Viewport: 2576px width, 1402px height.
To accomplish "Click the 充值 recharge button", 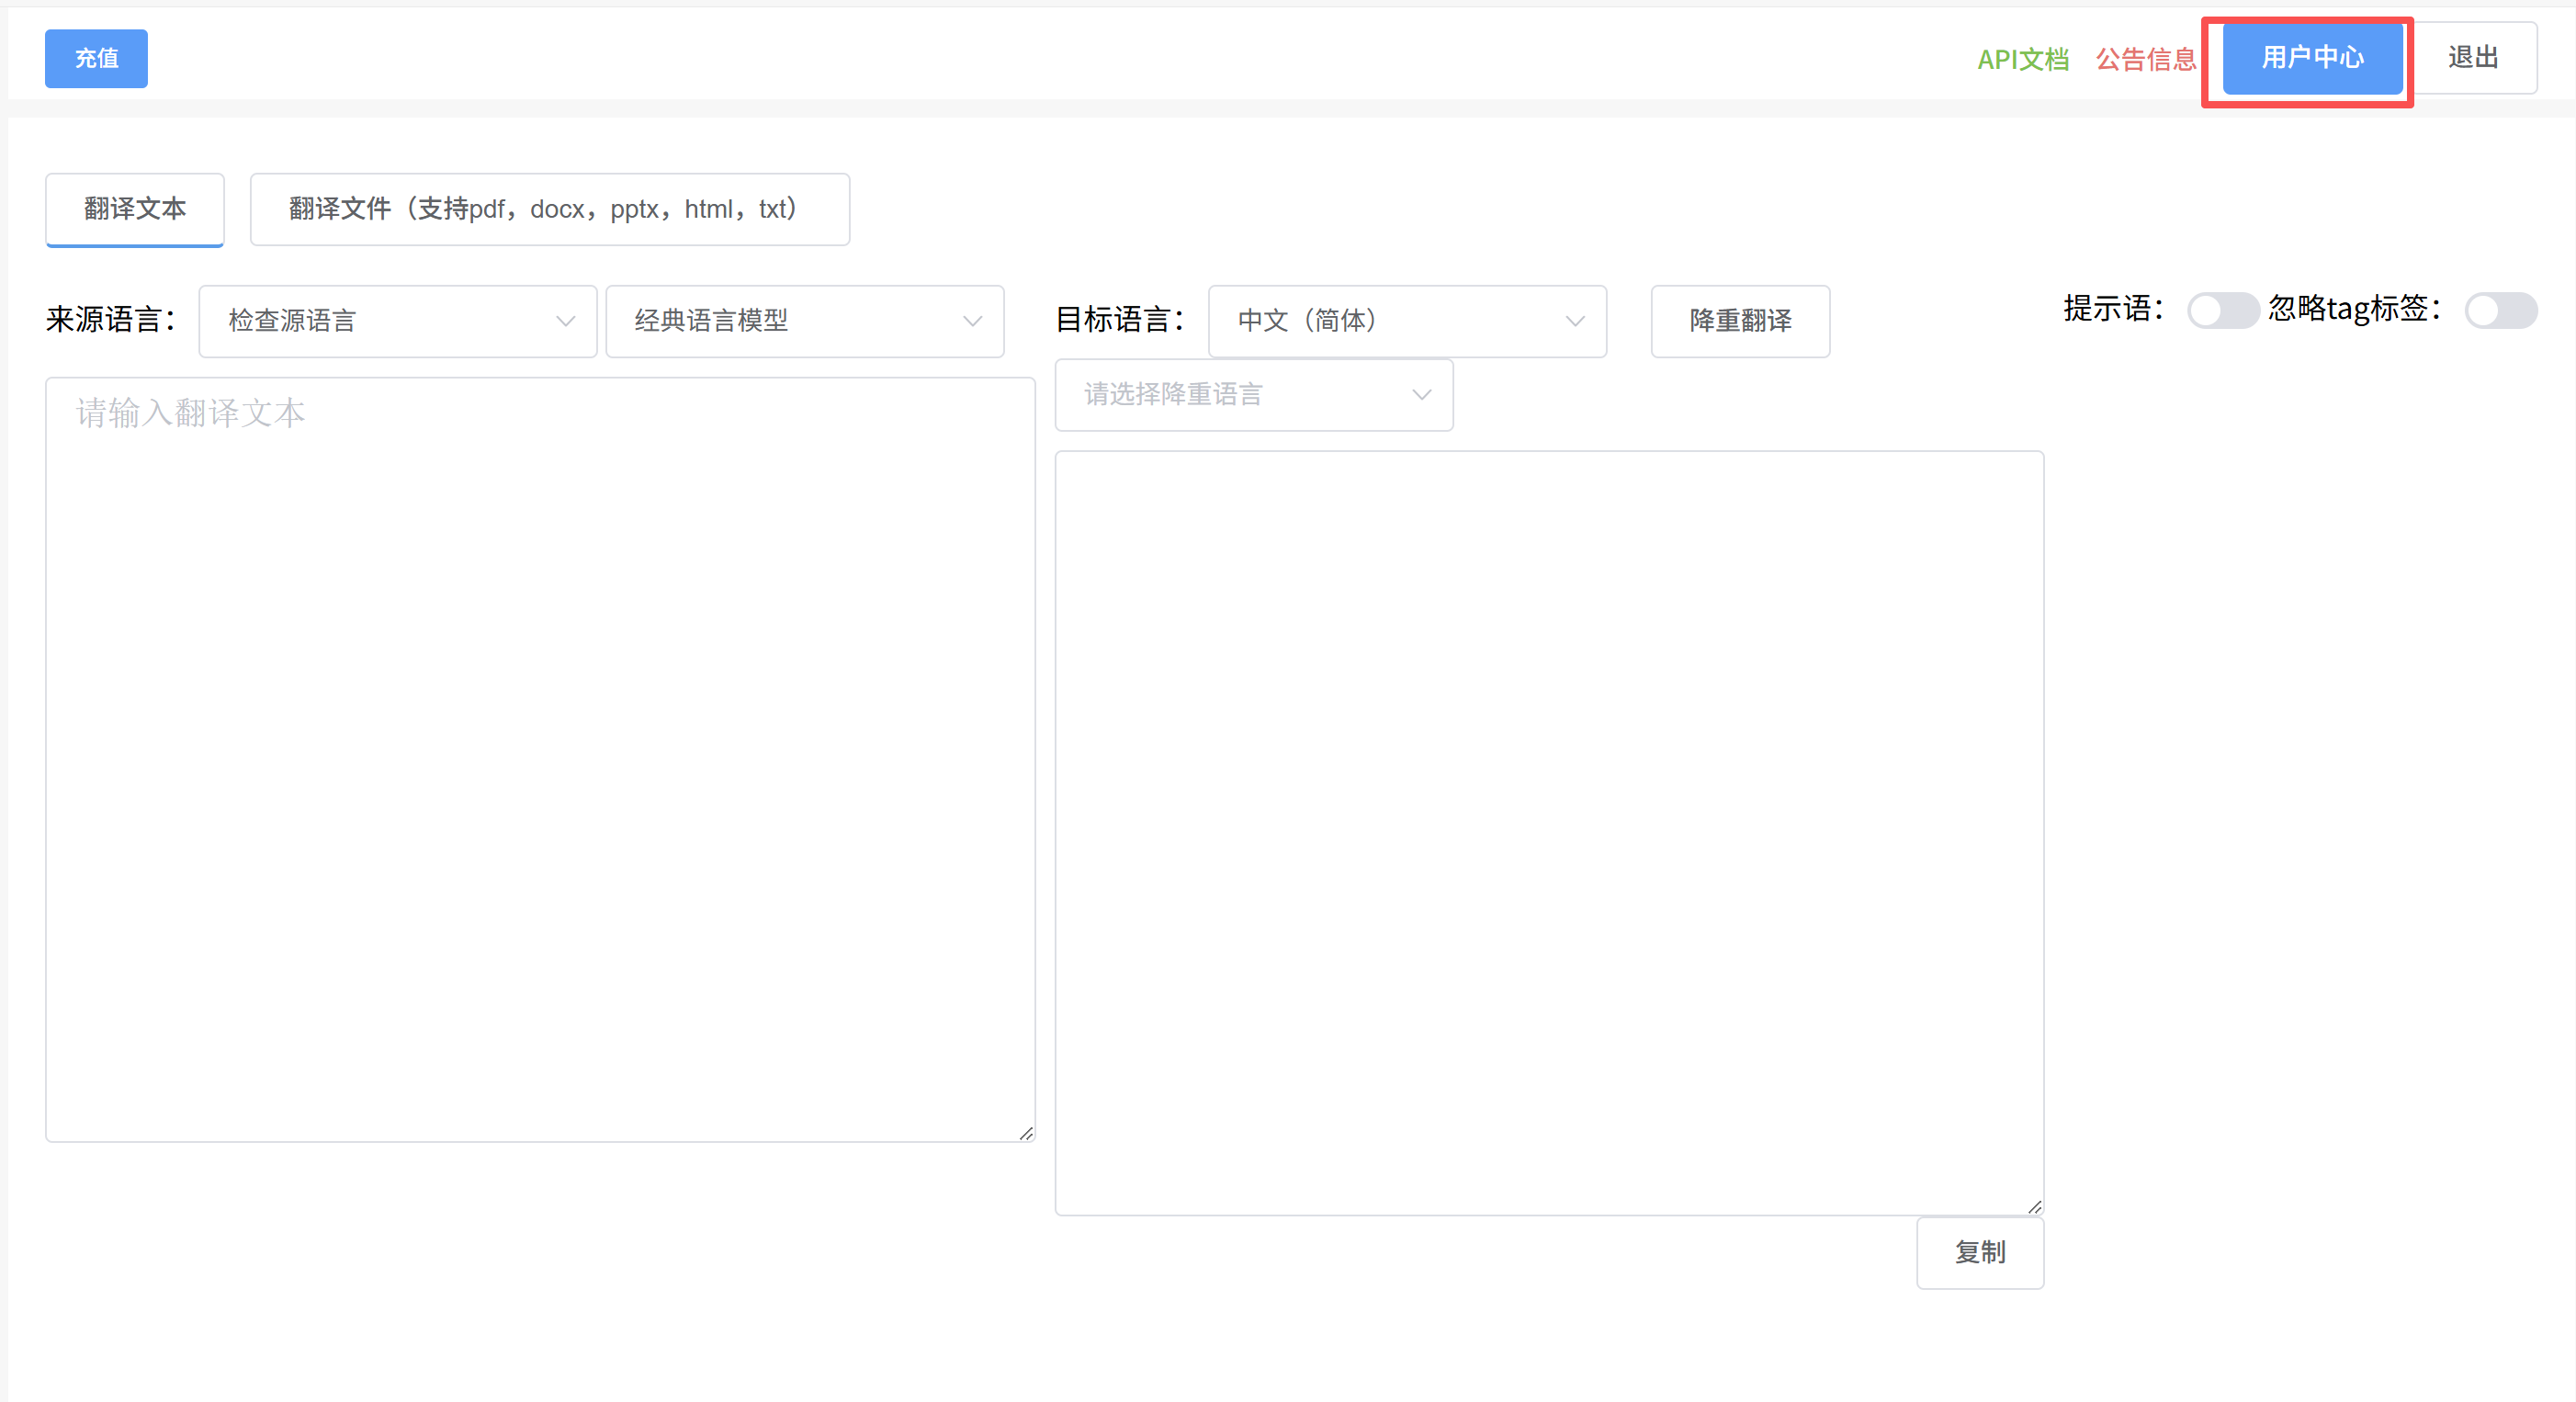I will (x=96, y=58).
